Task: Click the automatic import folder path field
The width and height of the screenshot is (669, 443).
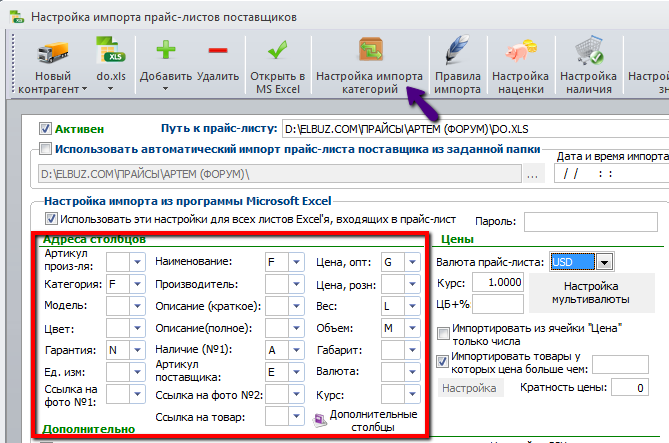Action: (280, 174)
